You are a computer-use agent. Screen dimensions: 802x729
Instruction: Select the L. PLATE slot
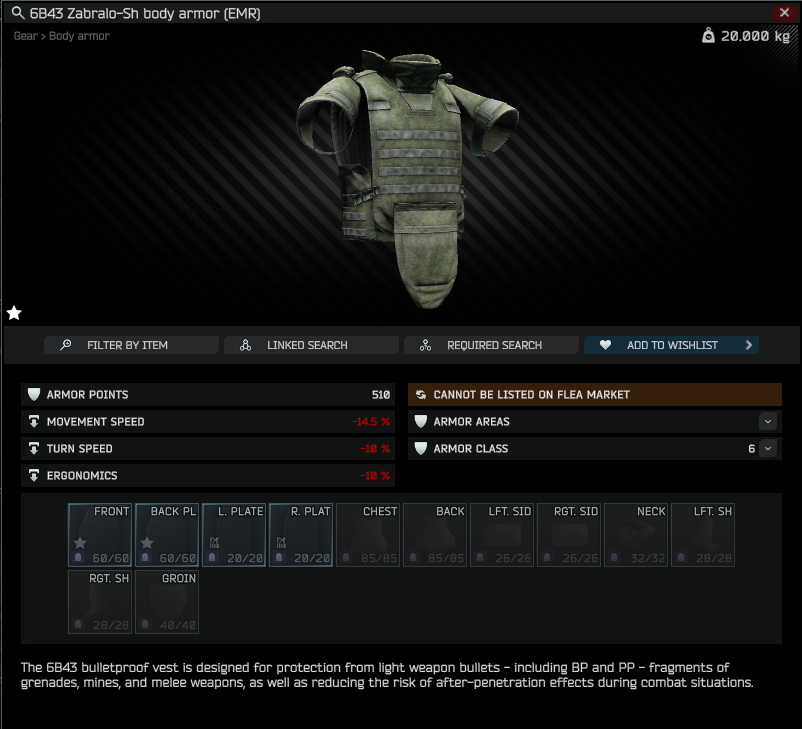pyautogui.click(x=234, y=535)
